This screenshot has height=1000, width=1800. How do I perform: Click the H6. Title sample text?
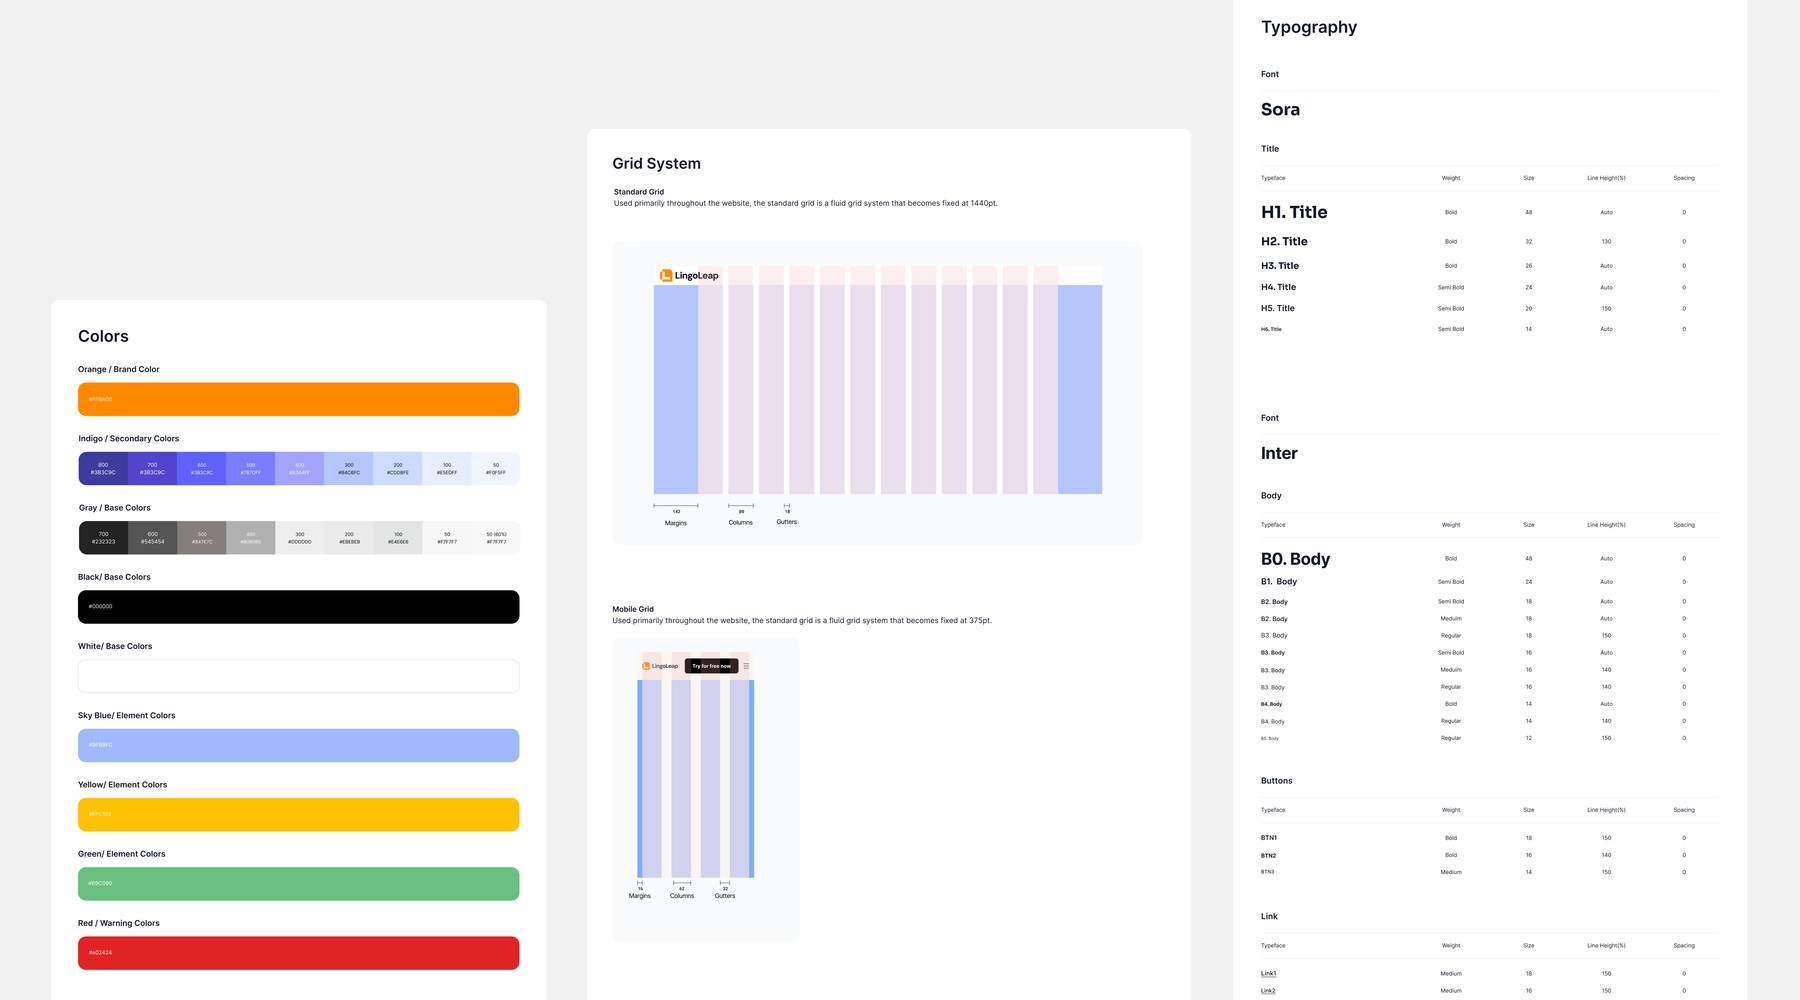(x=1271, y=329)
